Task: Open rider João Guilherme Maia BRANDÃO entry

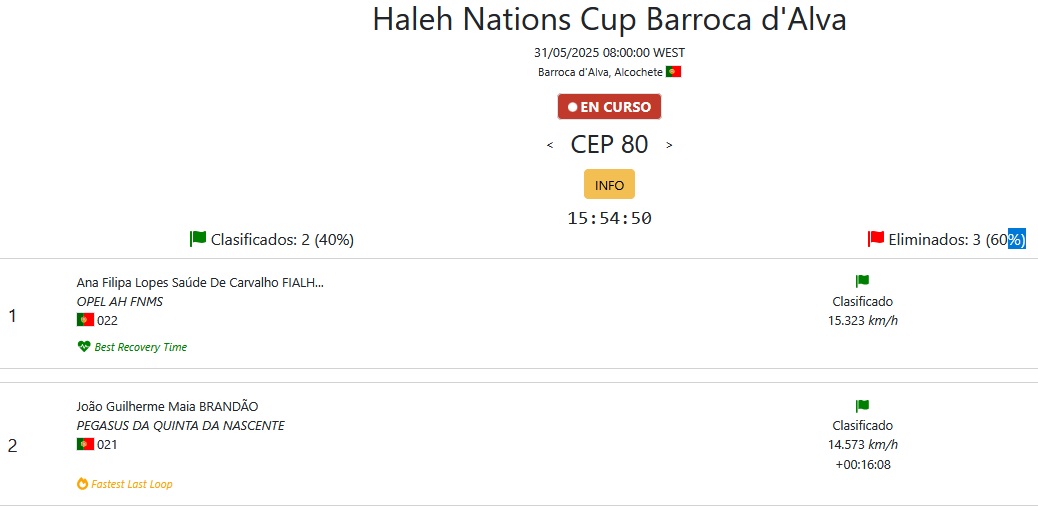Action: point(167,406)
